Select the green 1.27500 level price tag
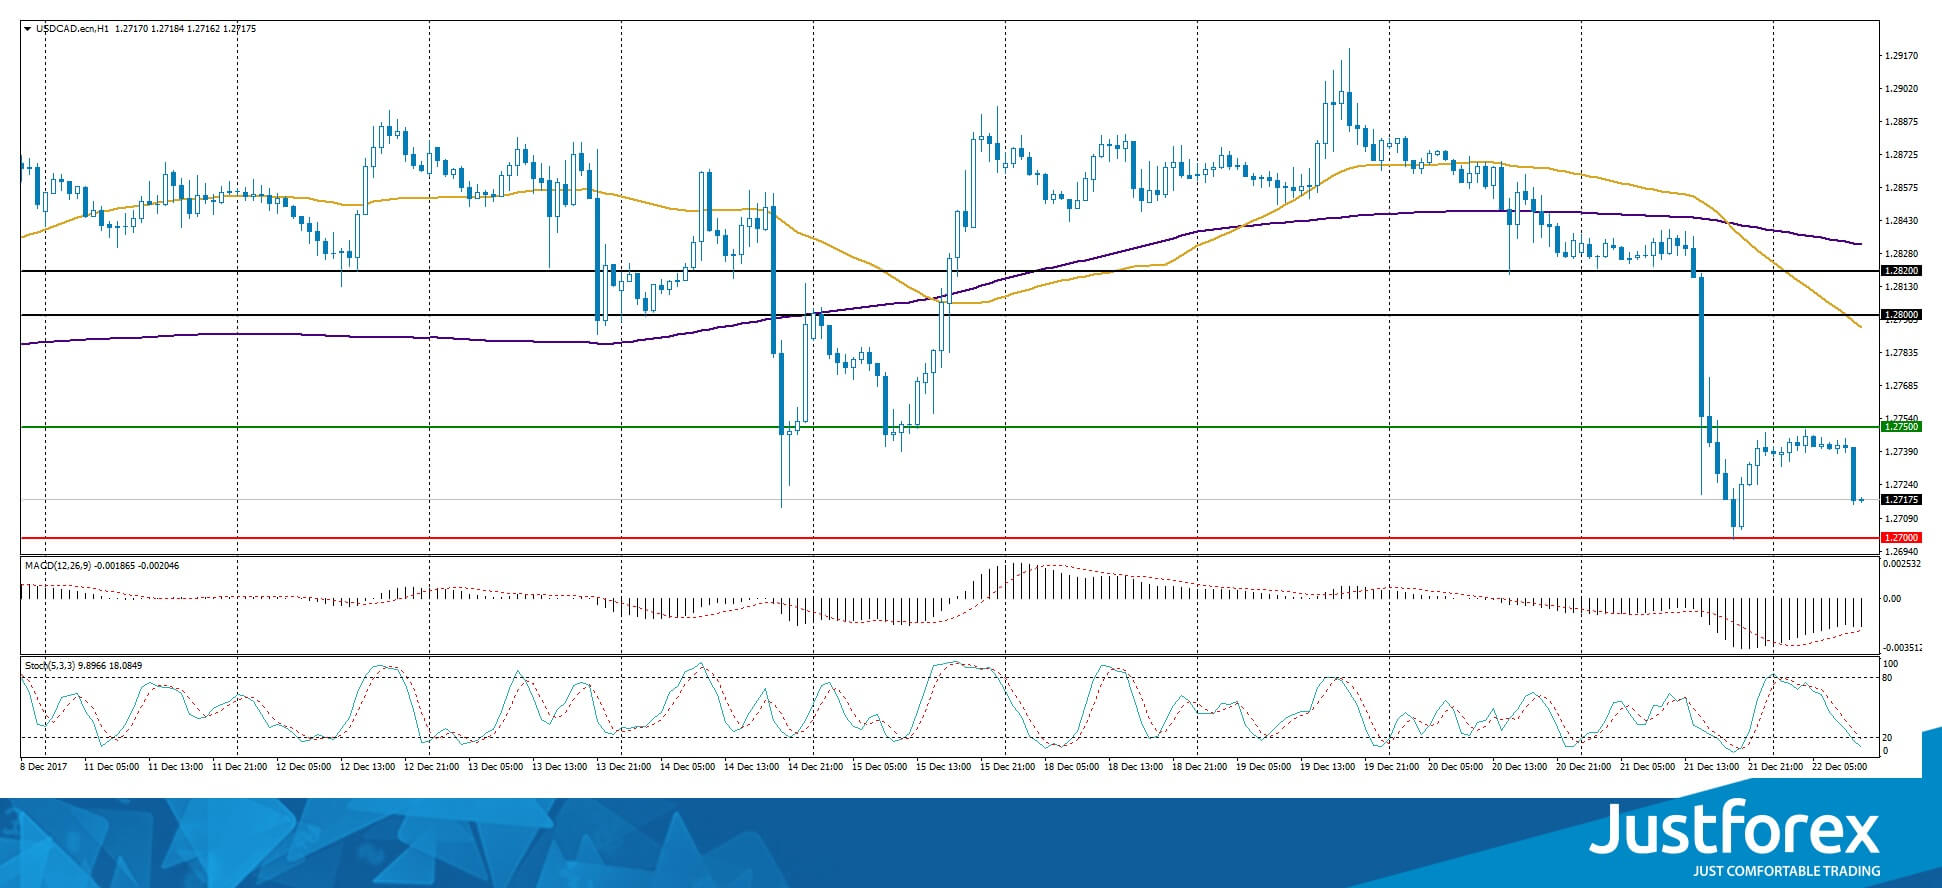 tap(1901, 427)
